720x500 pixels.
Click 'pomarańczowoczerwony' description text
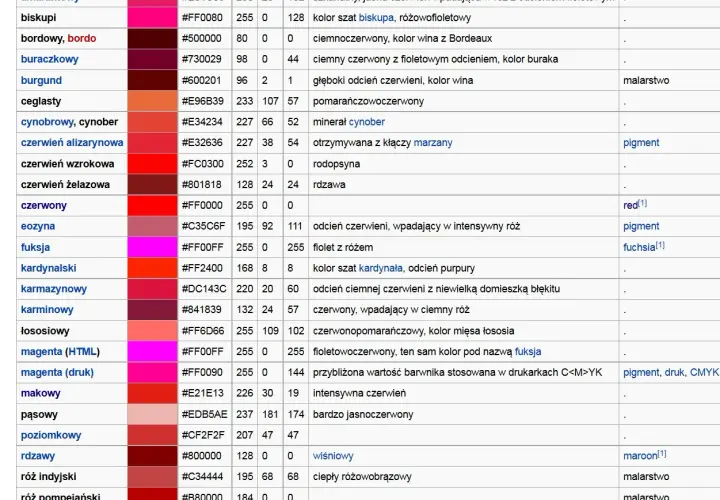click(x=368, y=101)
